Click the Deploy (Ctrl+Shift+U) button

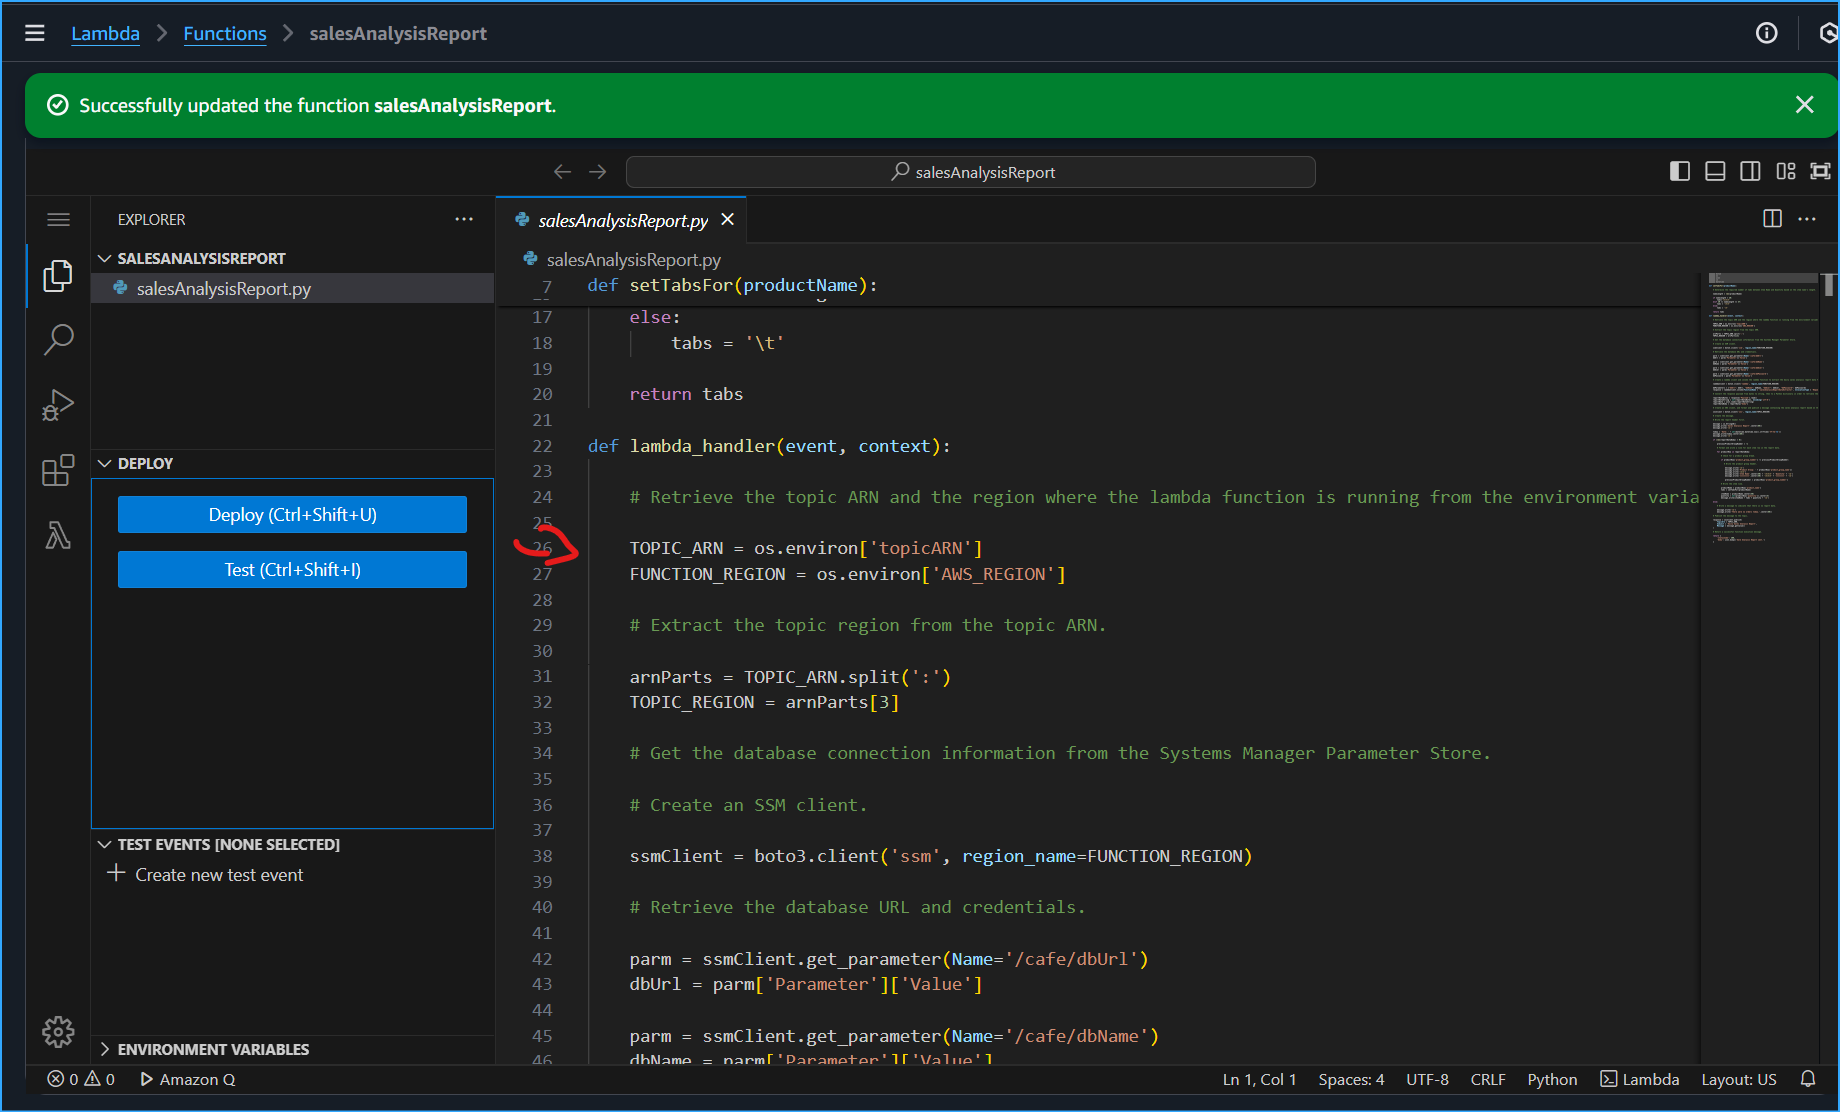pyautogui.click(x=292, y=515)
